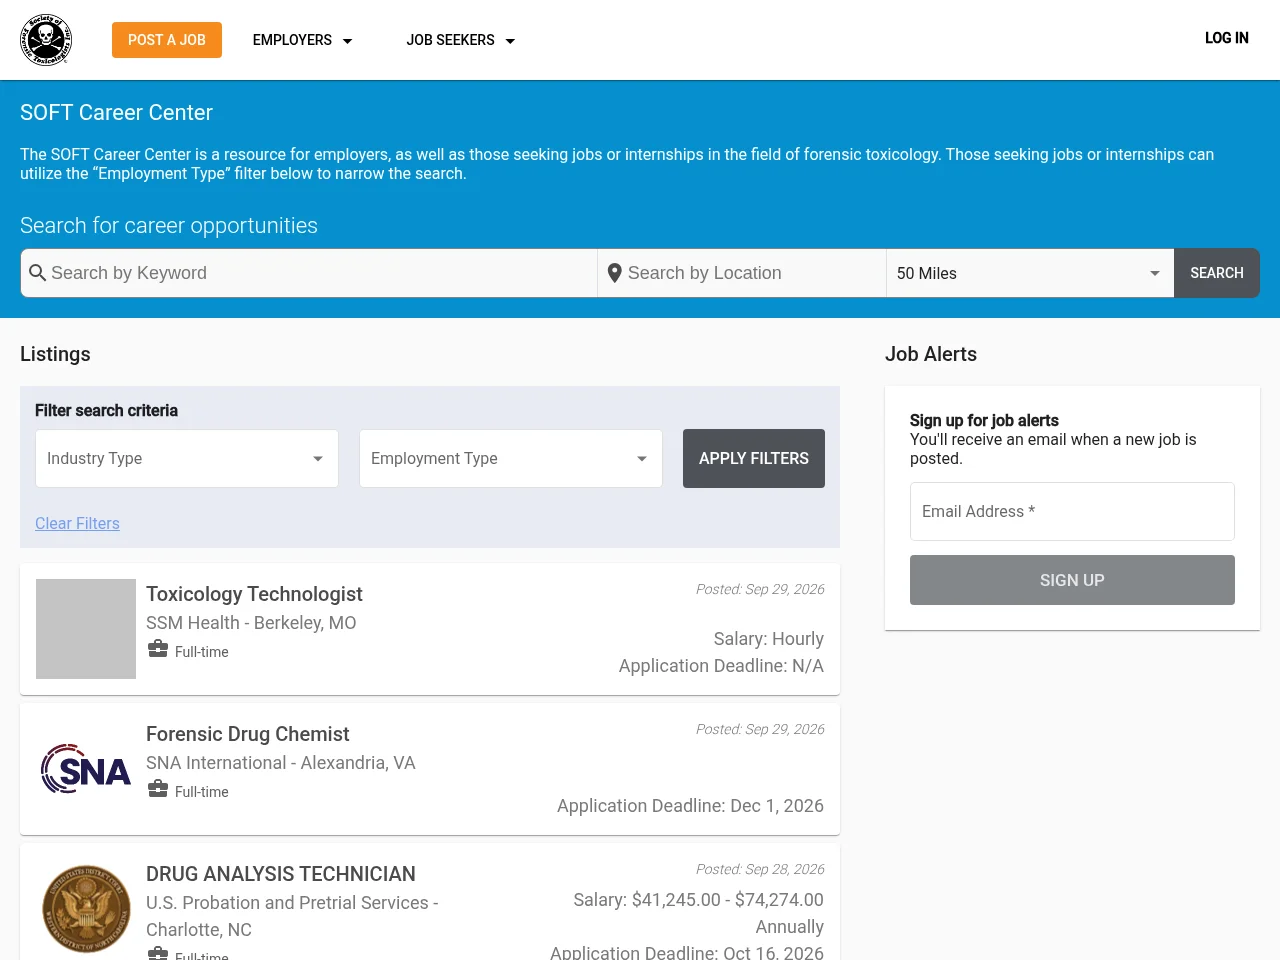The height and width of the screenshot is (960, 1280).
Task: Click 'Salary: $41,245.00 - $74,274.00' text
Action: coord(699,900)
